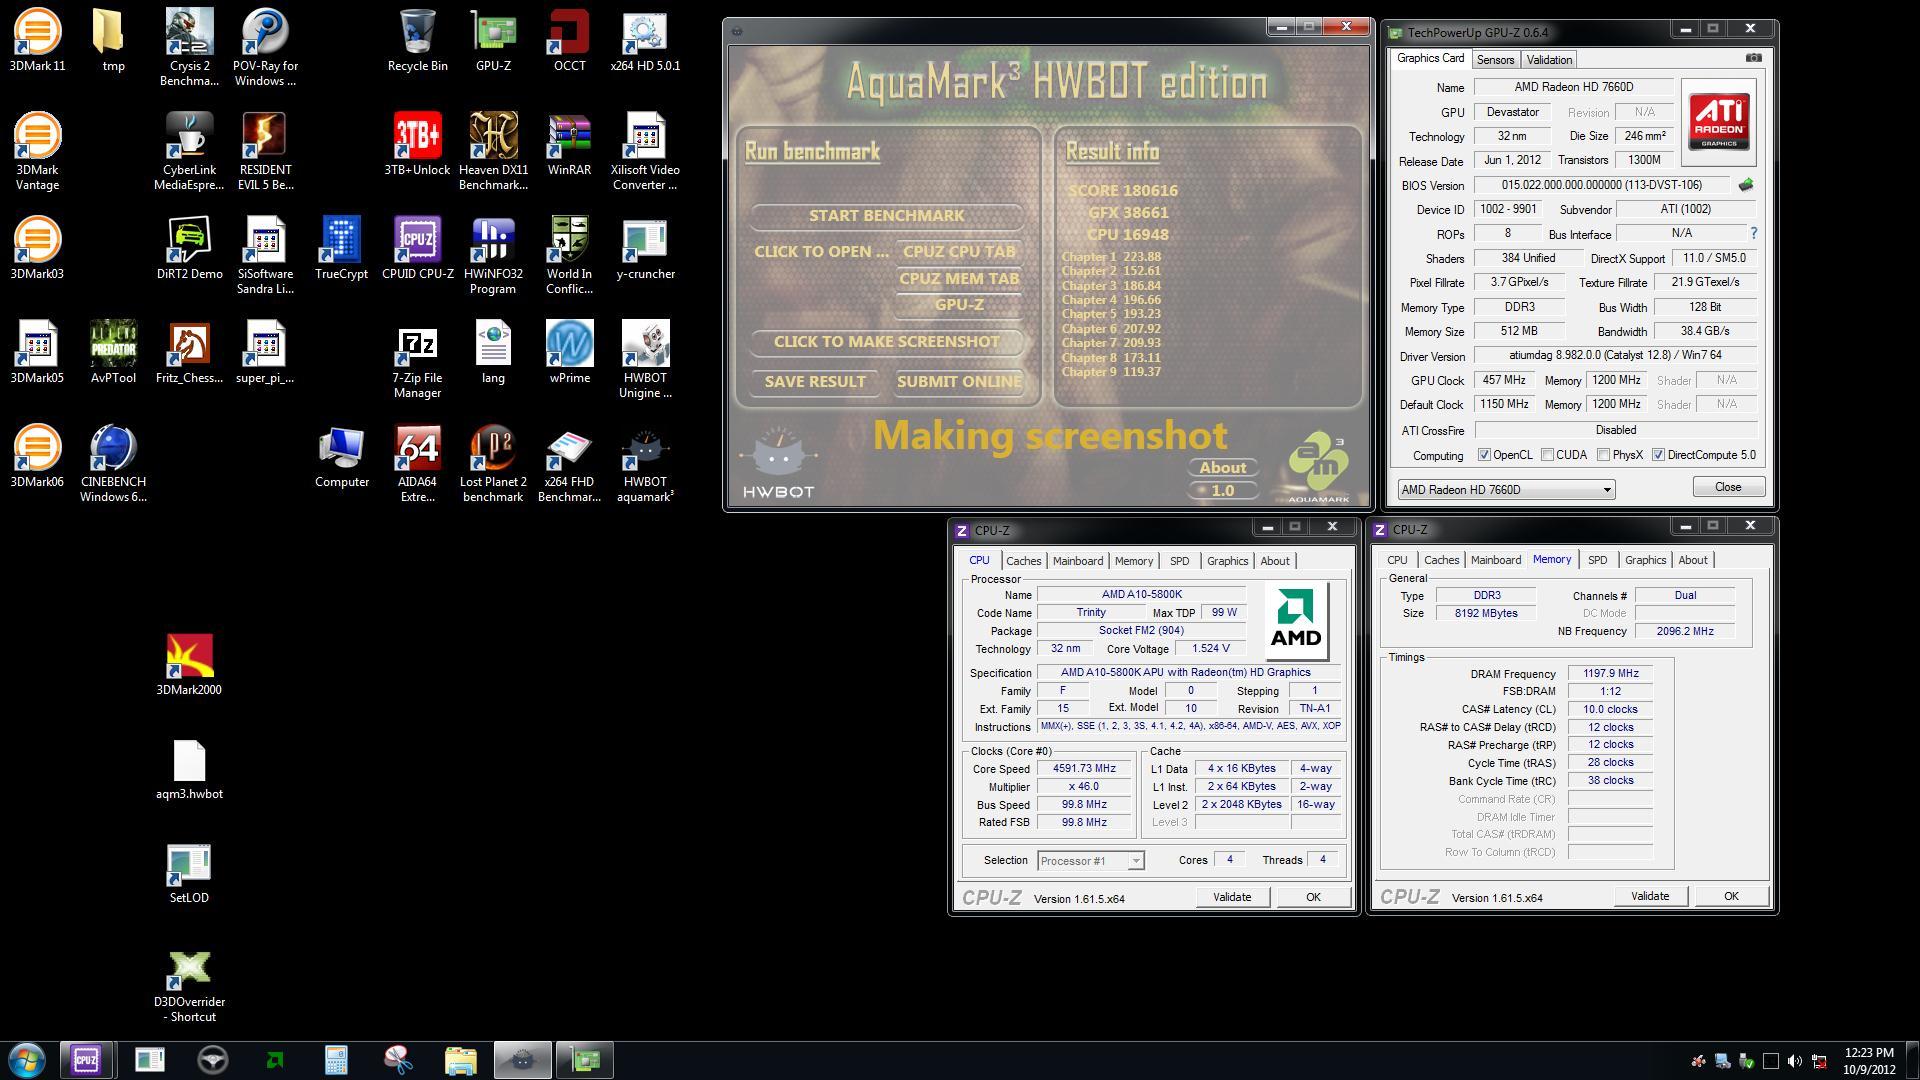Open Caches tab in left CPU-Z window

[x=1023, y=561]
